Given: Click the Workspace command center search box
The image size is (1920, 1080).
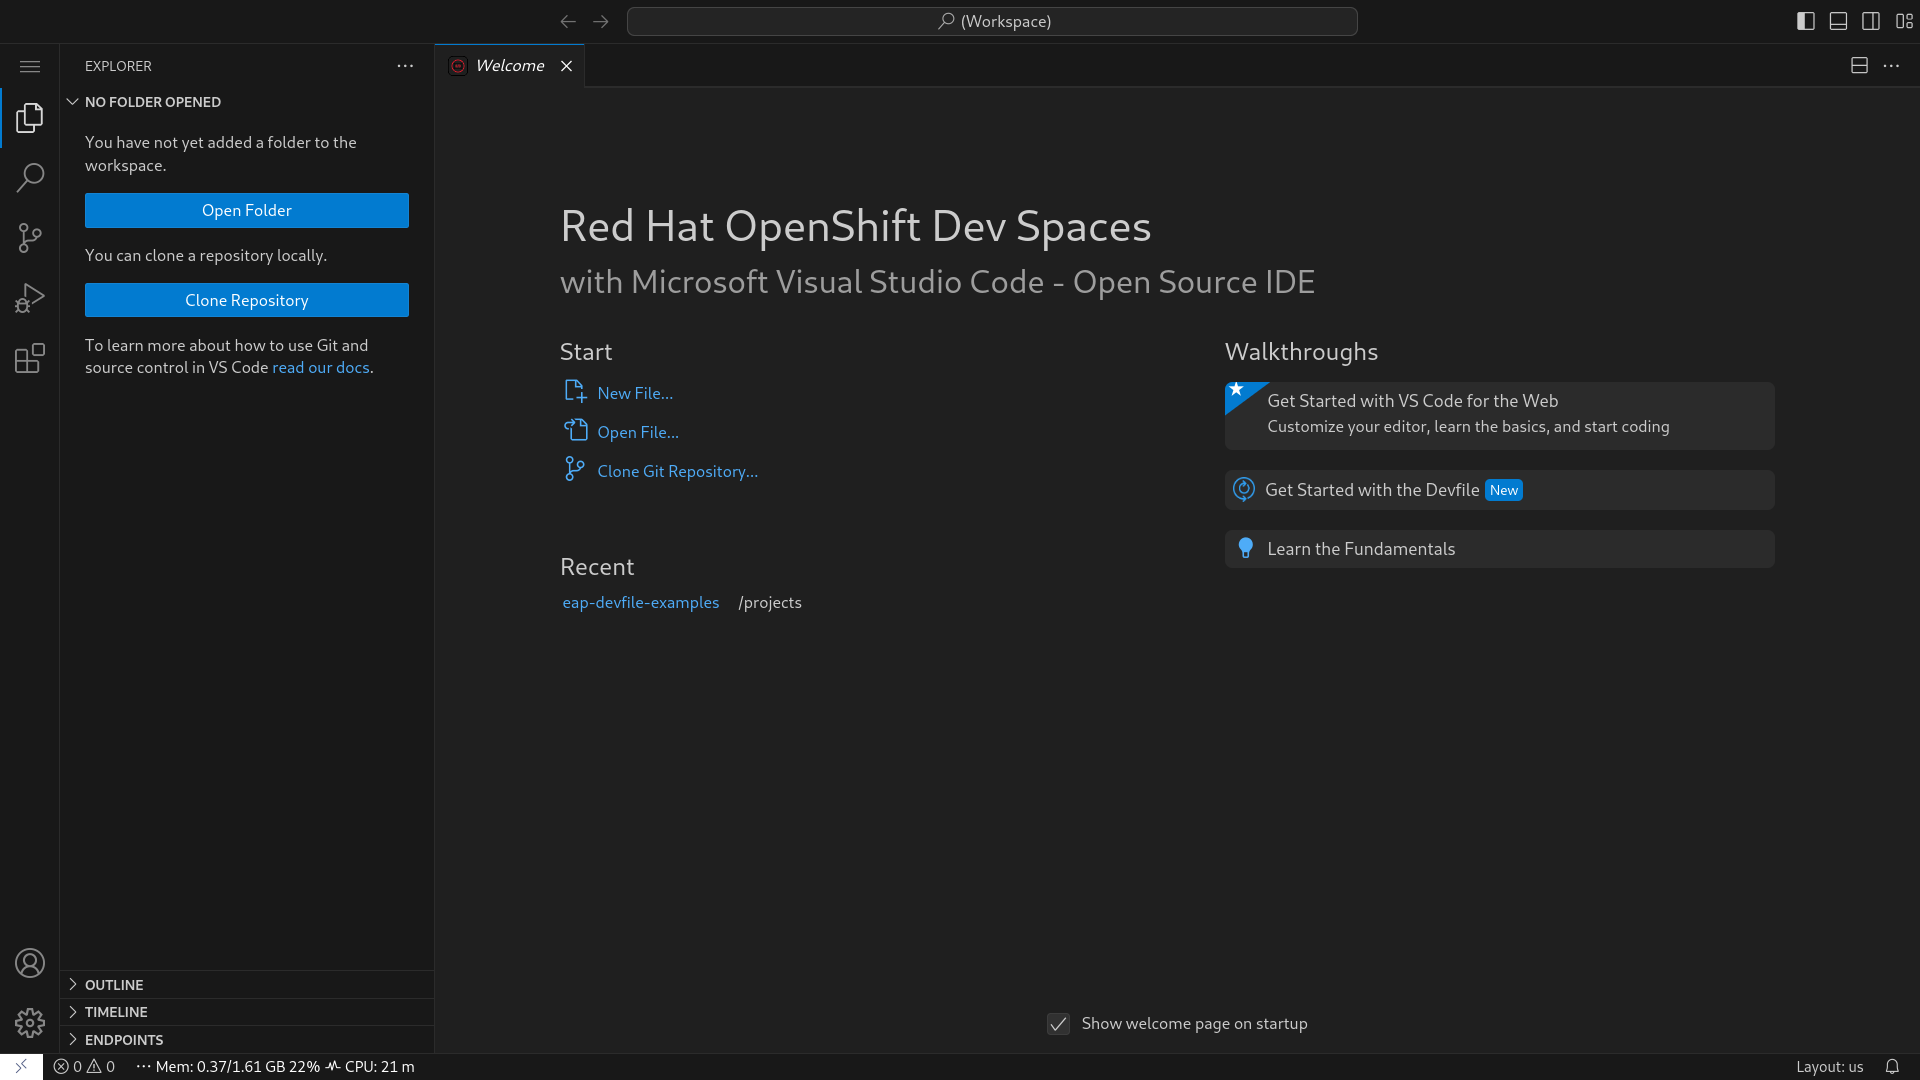Looking at the screenshot, I should (x=991, y=21).
